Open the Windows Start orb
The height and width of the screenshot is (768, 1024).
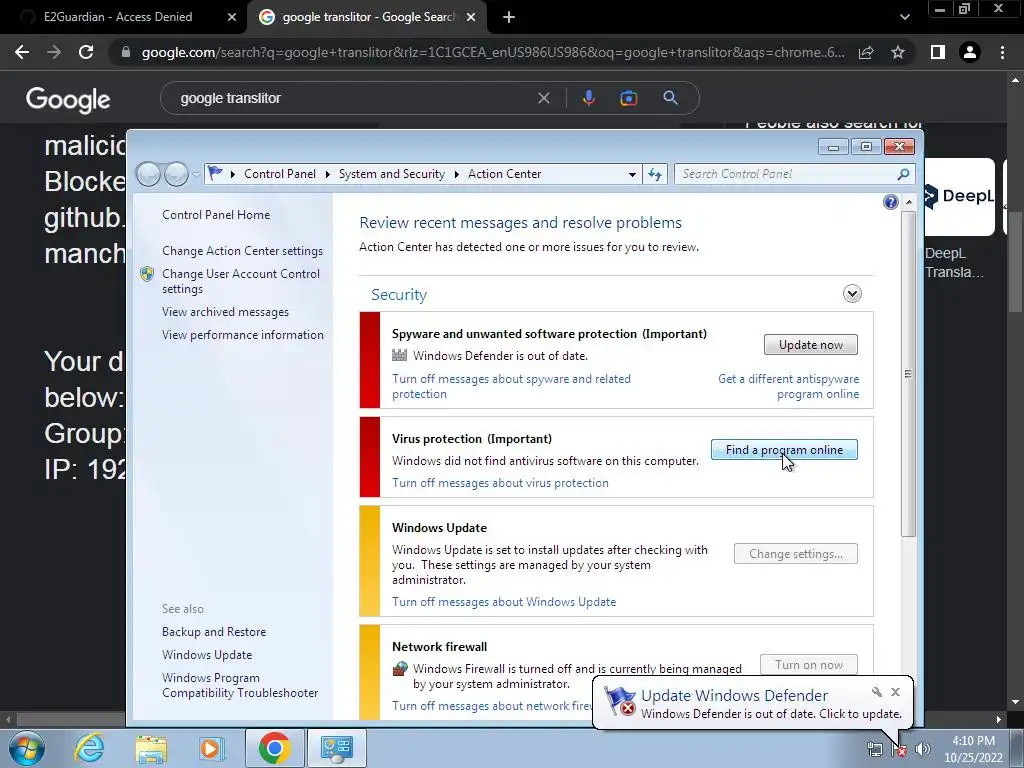(27, 748)
